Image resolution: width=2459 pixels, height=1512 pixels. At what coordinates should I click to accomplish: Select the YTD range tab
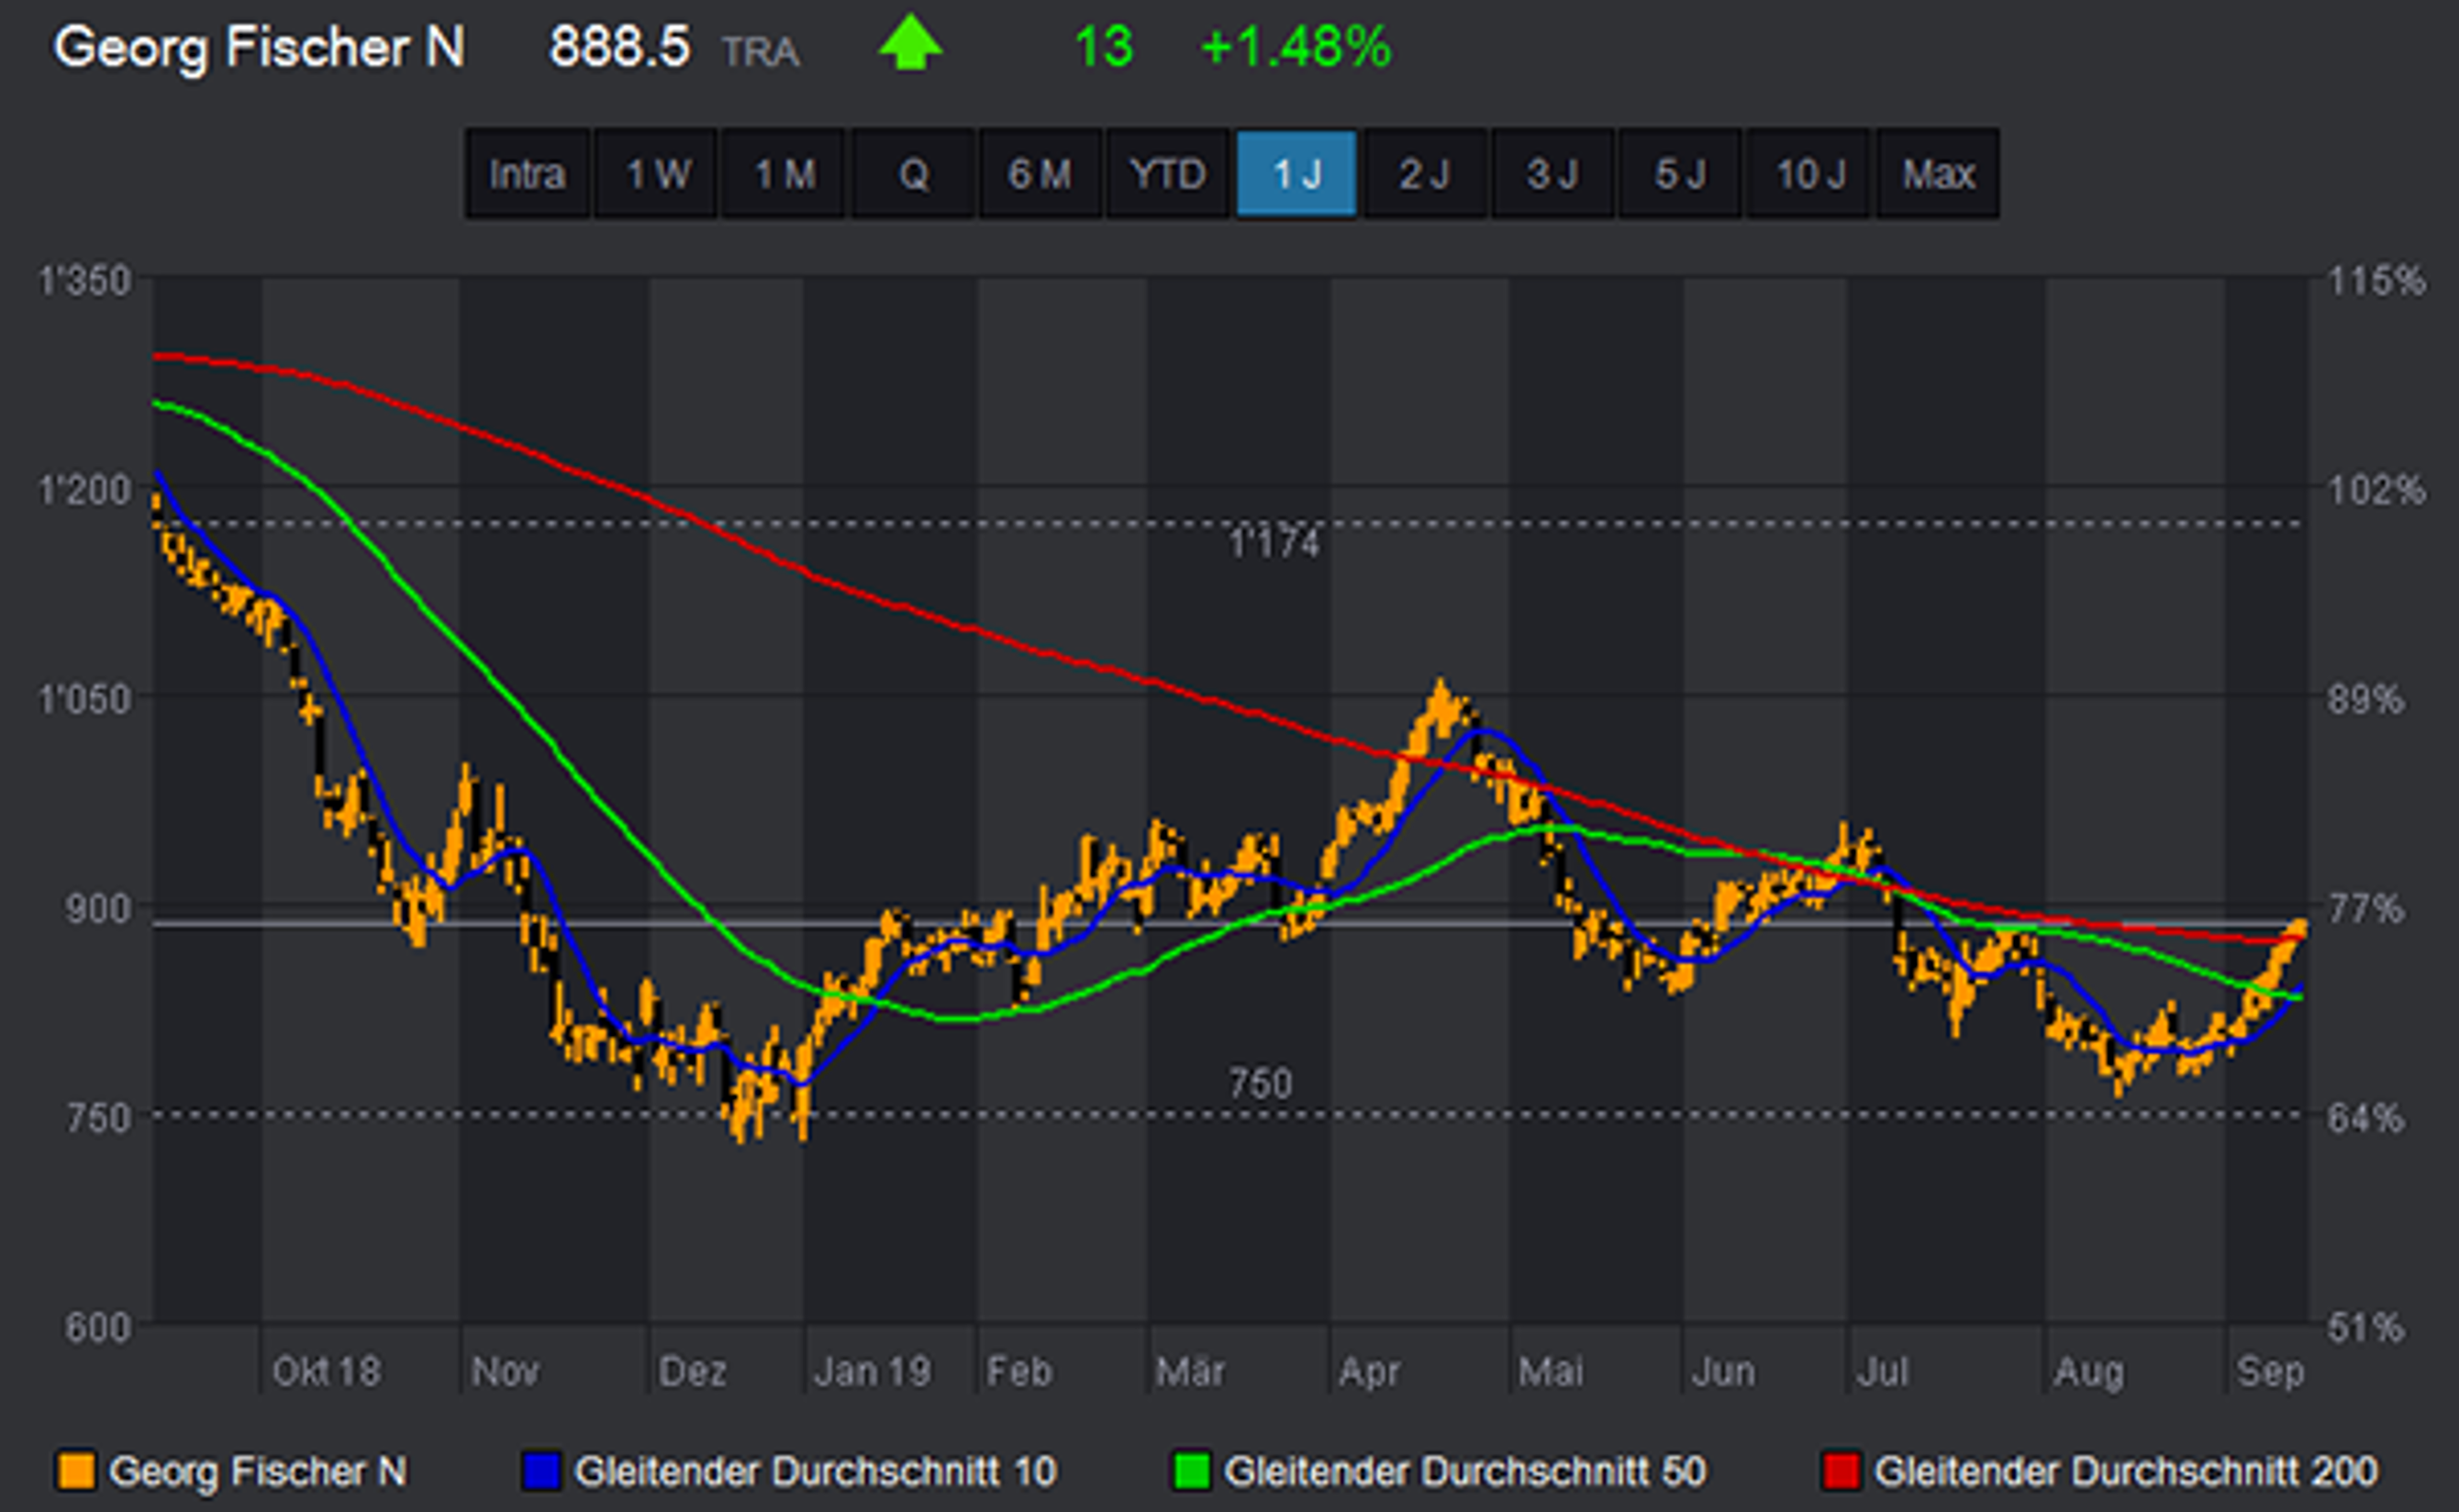(1168, 174)
